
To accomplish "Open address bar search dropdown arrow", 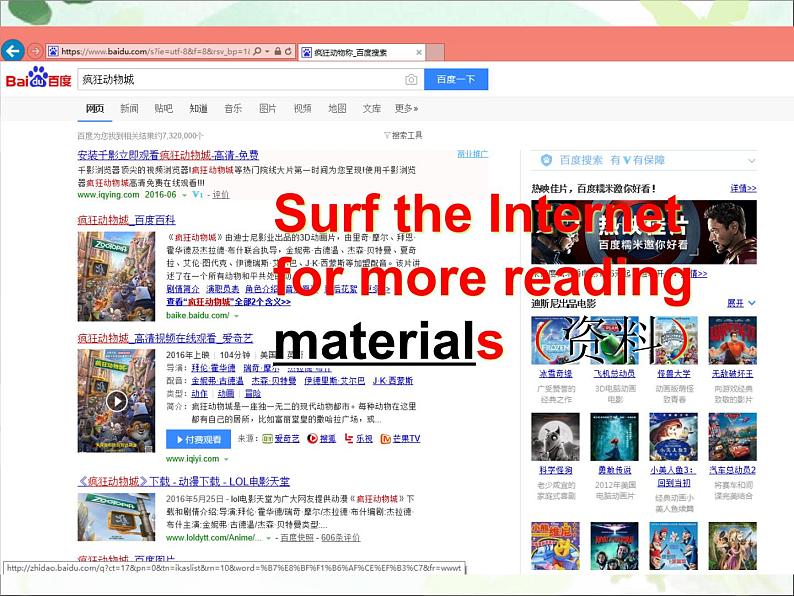I will [267, 51].
